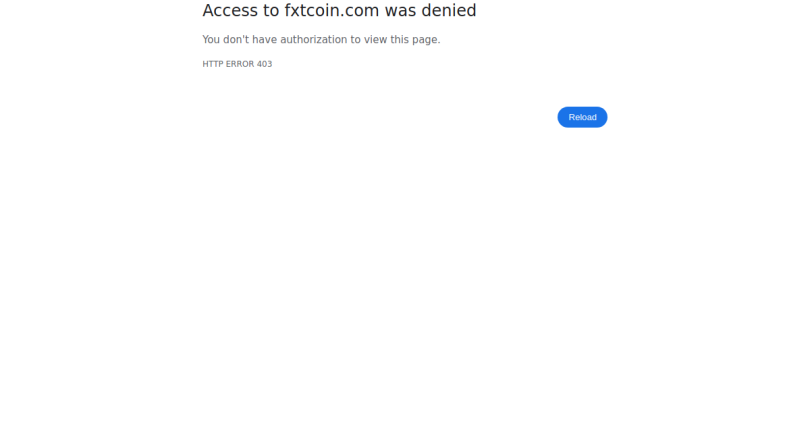Click the word 'authorization' in the message
810x424 pixels.
tap(314, 40)
